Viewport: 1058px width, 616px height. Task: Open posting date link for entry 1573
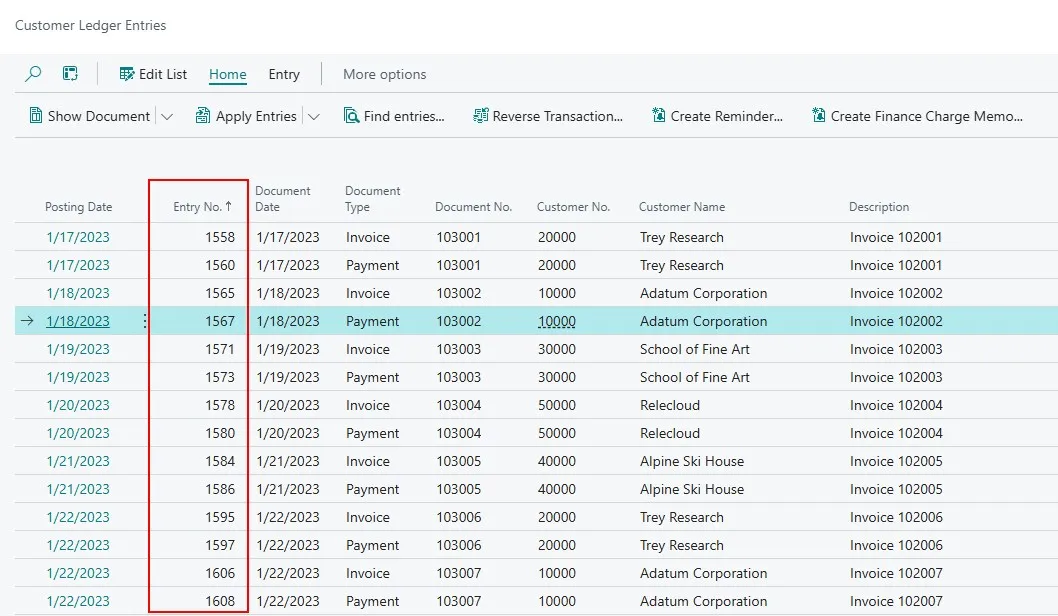(x=78, y=377)
